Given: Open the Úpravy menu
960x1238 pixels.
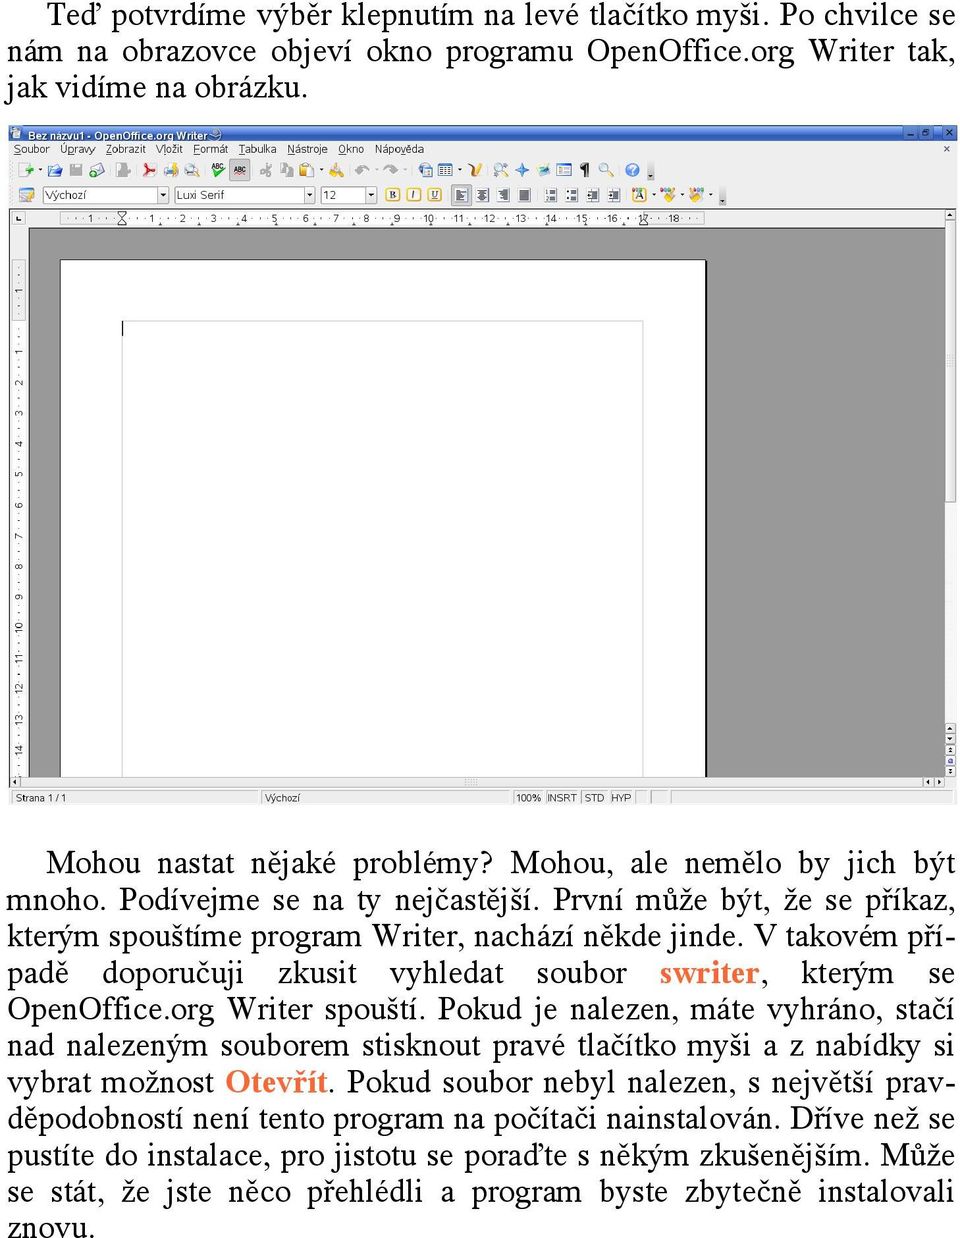Looking at the screenshot, I should (77, 149).
